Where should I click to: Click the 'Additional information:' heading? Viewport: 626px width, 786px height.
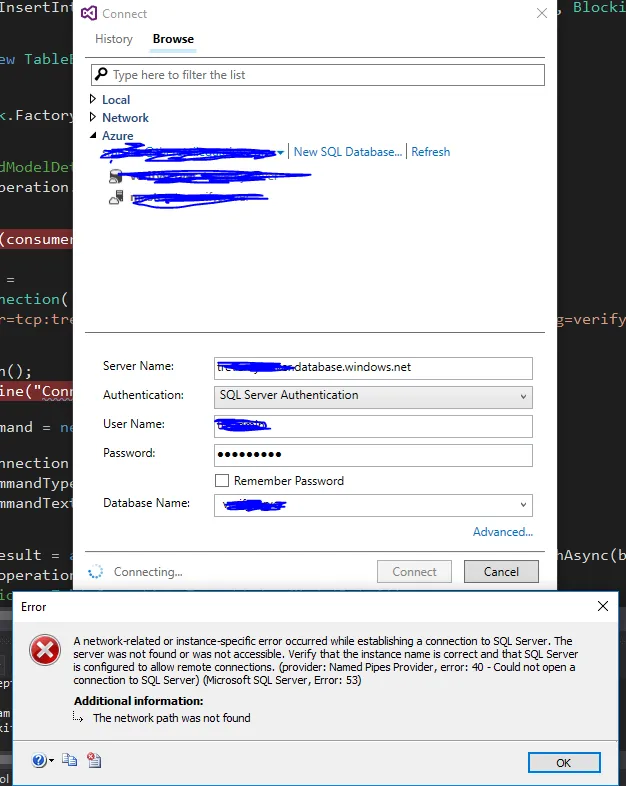coord(139,701)
